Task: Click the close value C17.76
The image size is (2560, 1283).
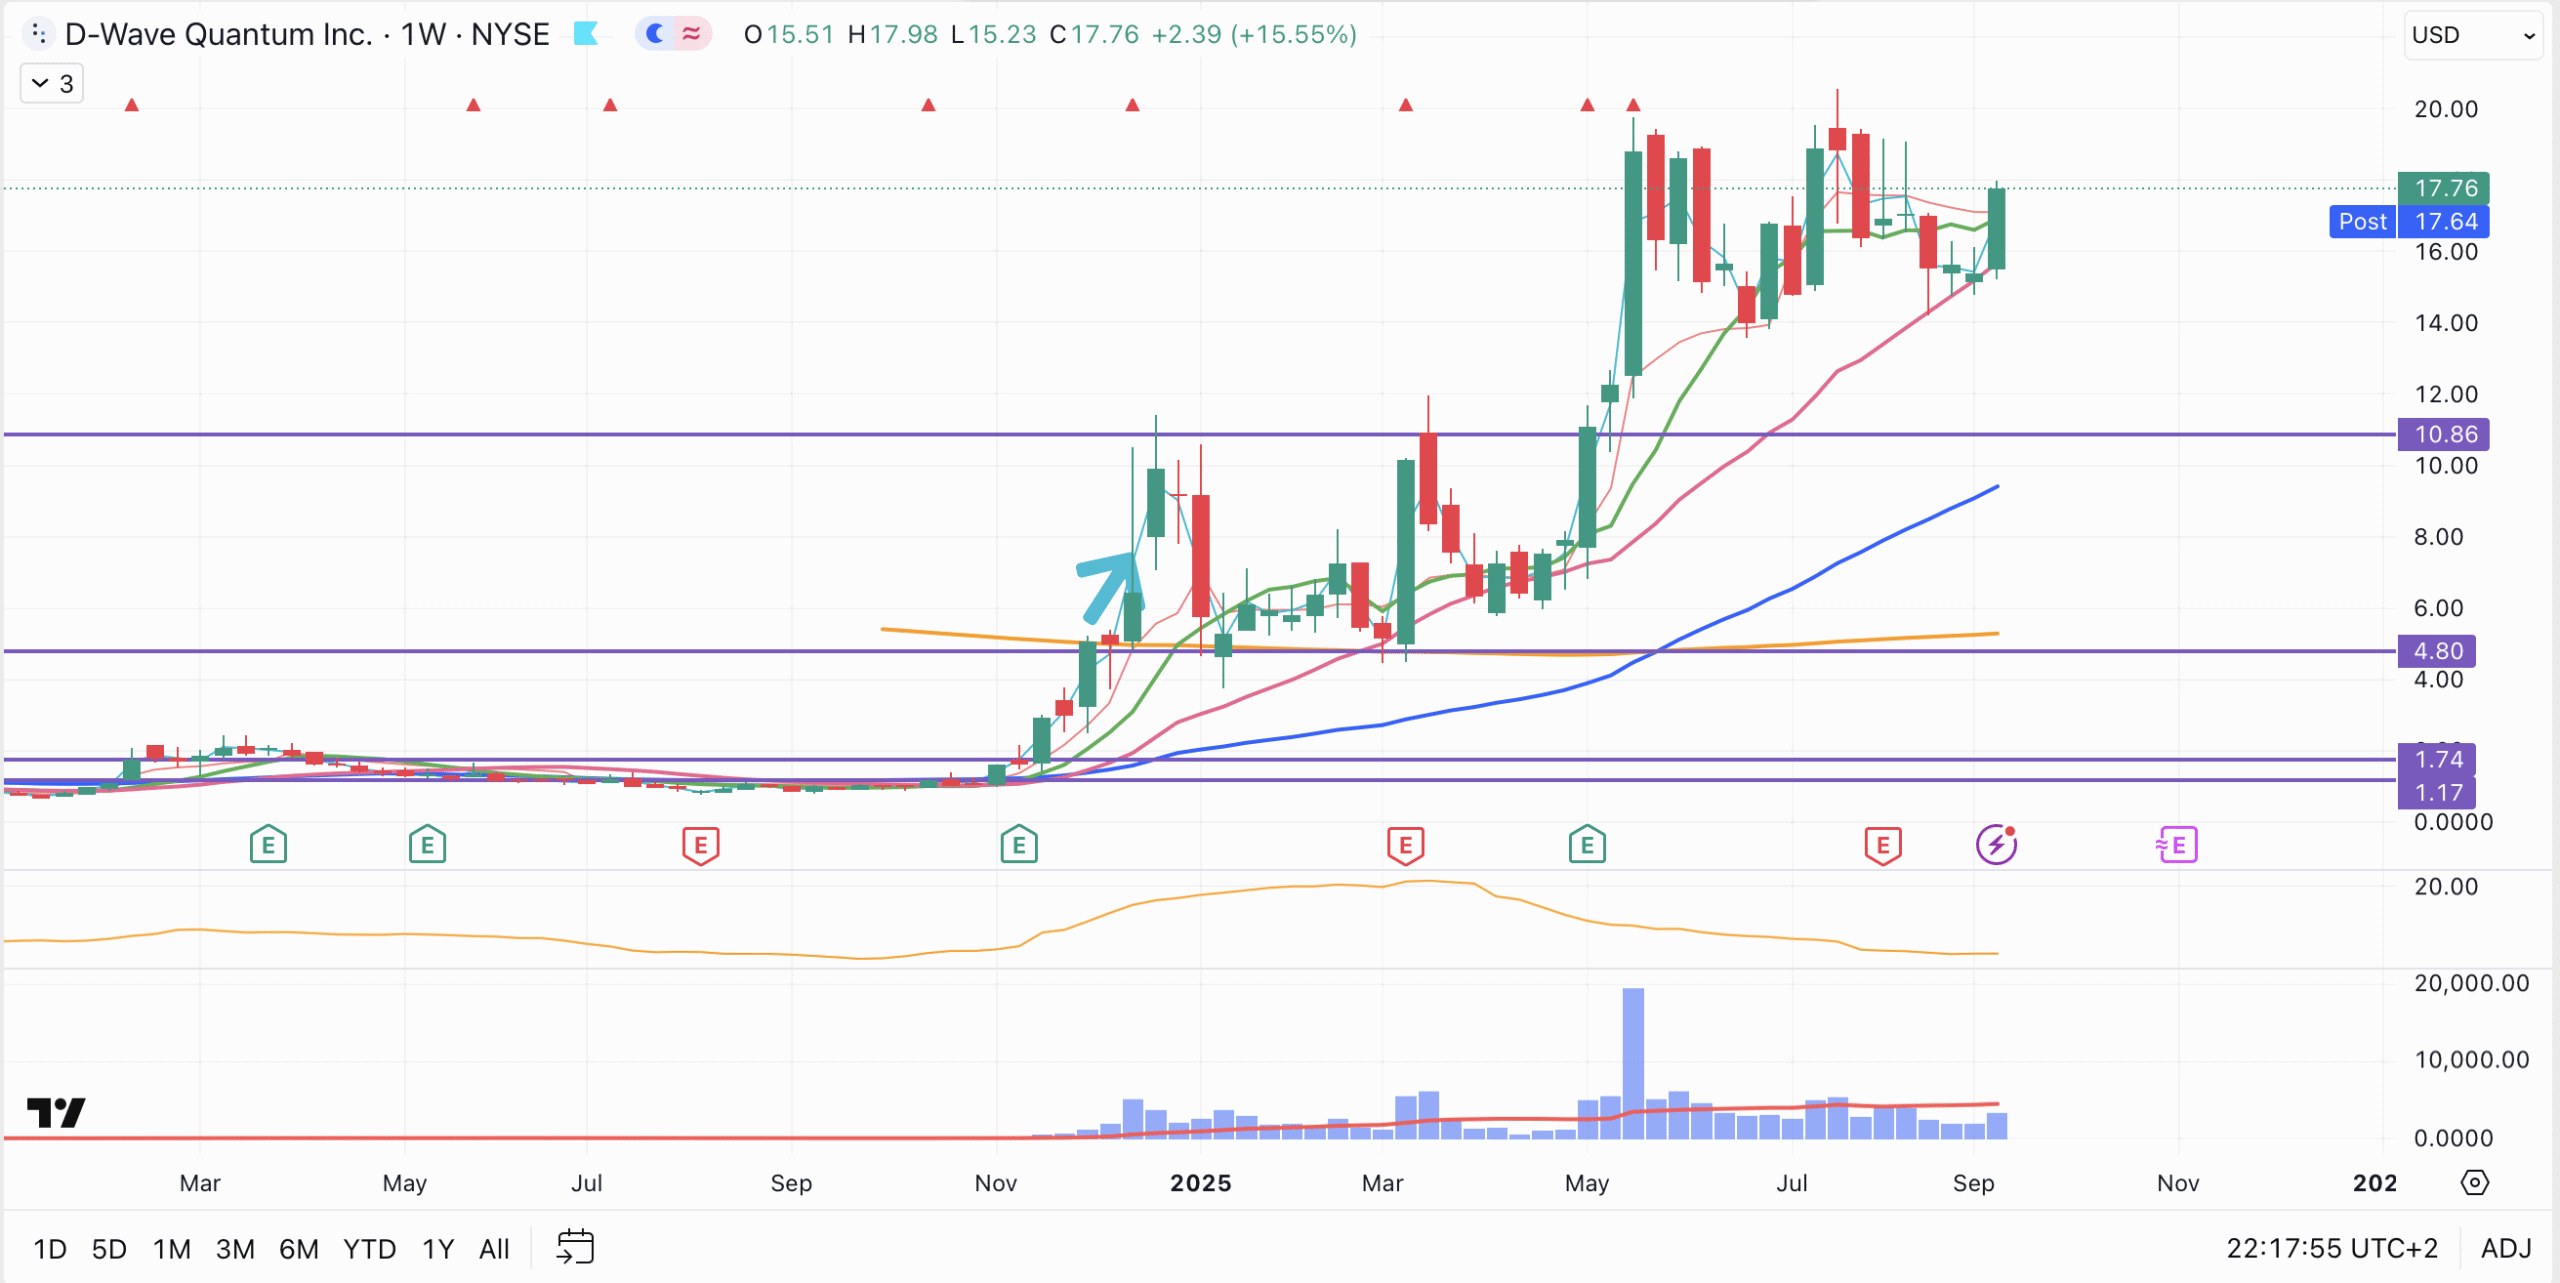Action: point(1094,34)
